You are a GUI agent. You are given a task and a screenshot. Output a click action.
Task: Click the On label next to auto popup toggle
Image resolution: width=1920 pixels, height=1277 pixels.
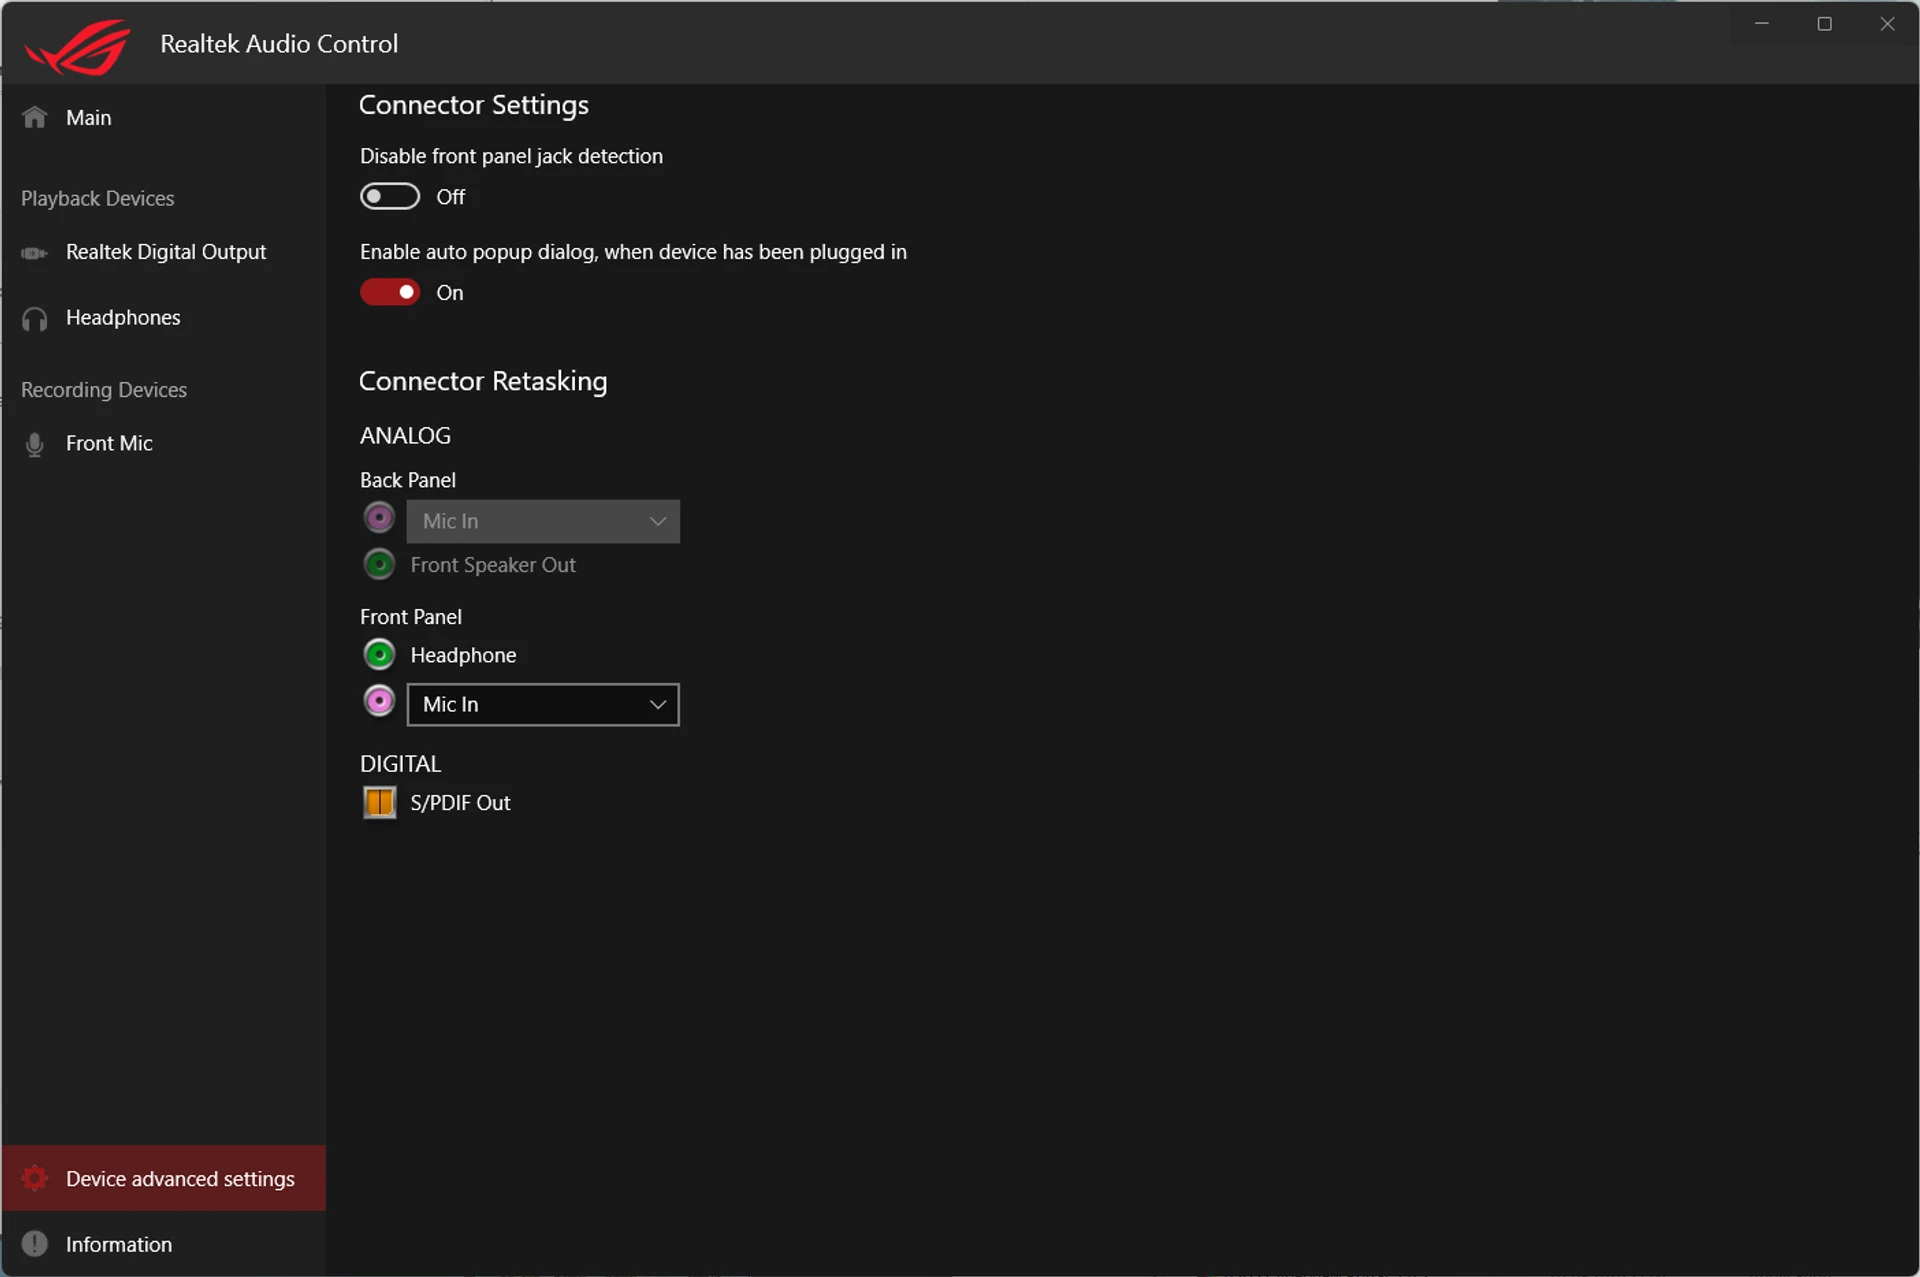pos(450,293)
